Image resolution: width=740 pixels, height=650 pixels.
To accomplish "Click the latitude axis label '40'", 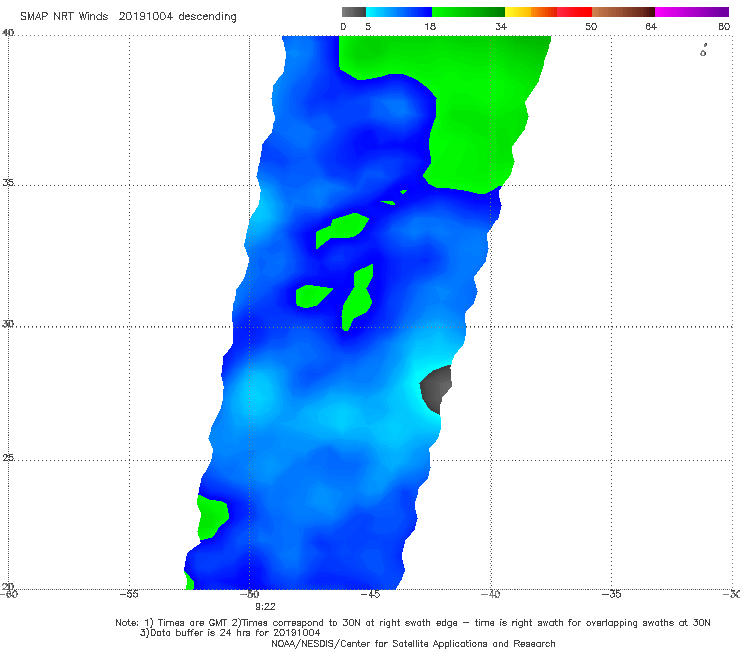I will click(8, 32).
